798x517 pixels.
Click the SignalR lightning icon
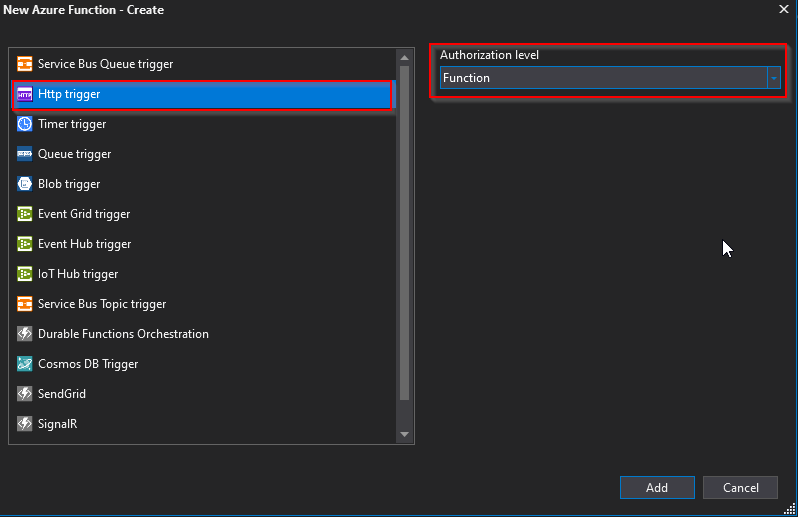[x=24, y=424]
